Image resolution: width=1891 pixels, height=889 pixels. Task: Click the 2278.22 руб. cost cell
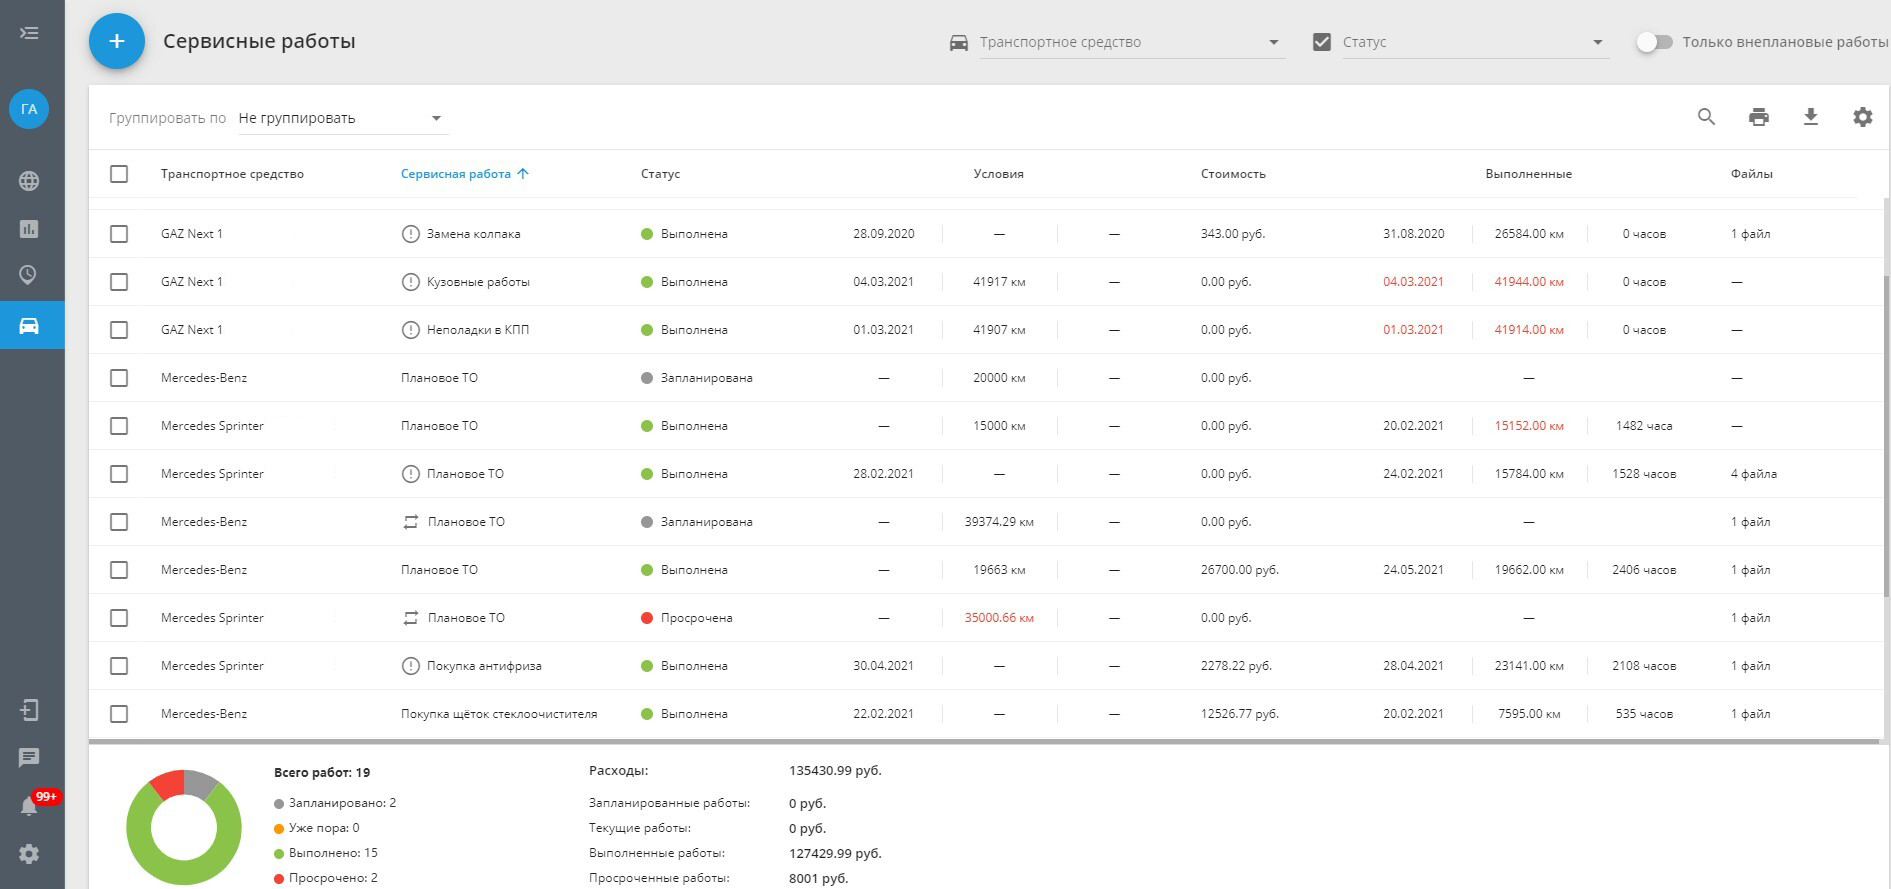1236,666
